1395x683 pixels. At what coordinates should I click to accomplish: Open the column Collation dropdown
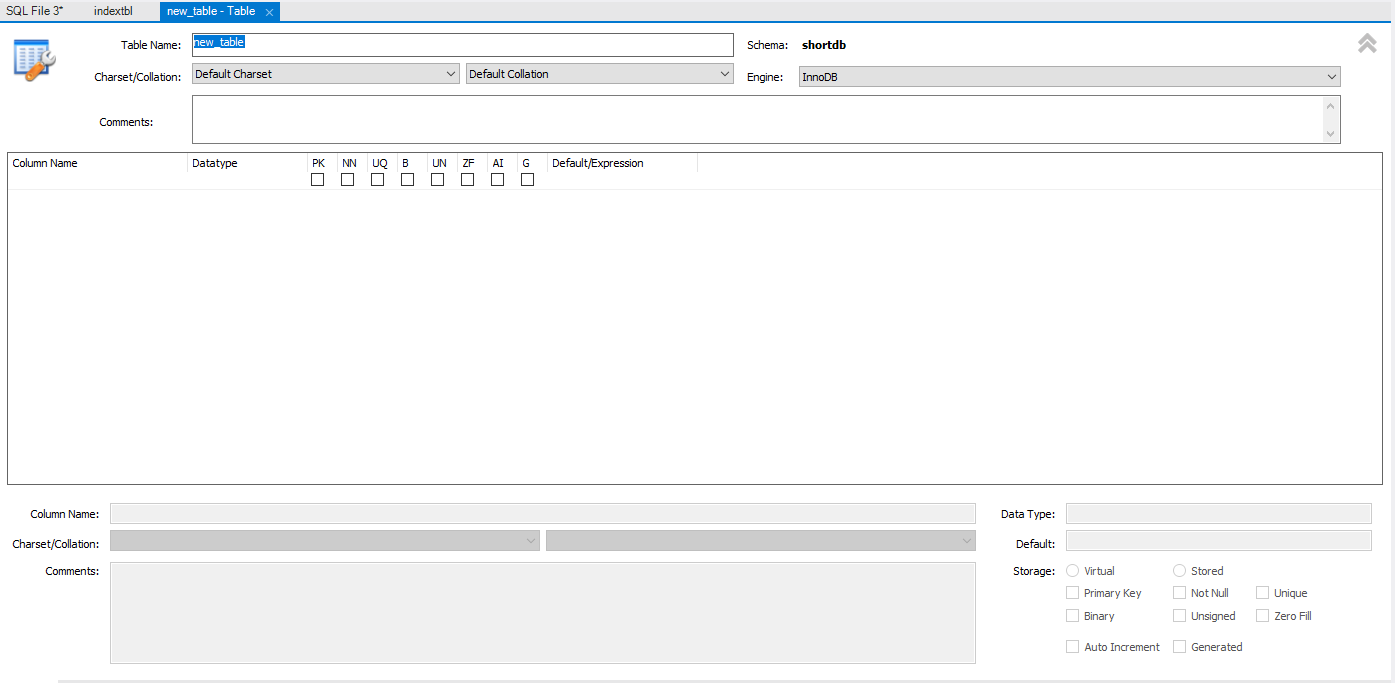[761, 541]
